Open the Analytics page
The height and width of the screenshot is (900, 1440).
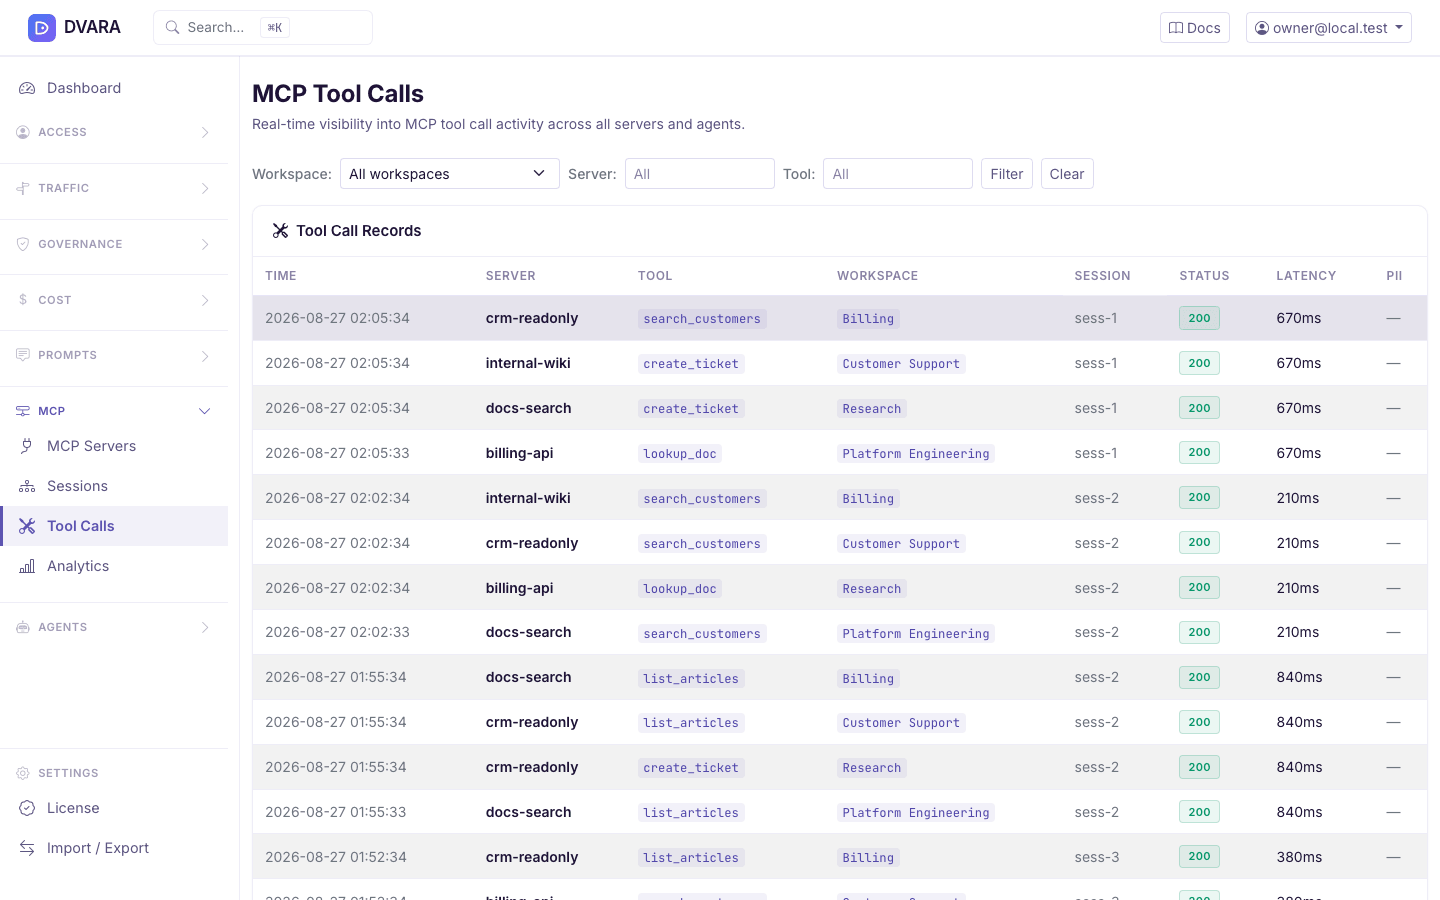(x=114, y=566)
